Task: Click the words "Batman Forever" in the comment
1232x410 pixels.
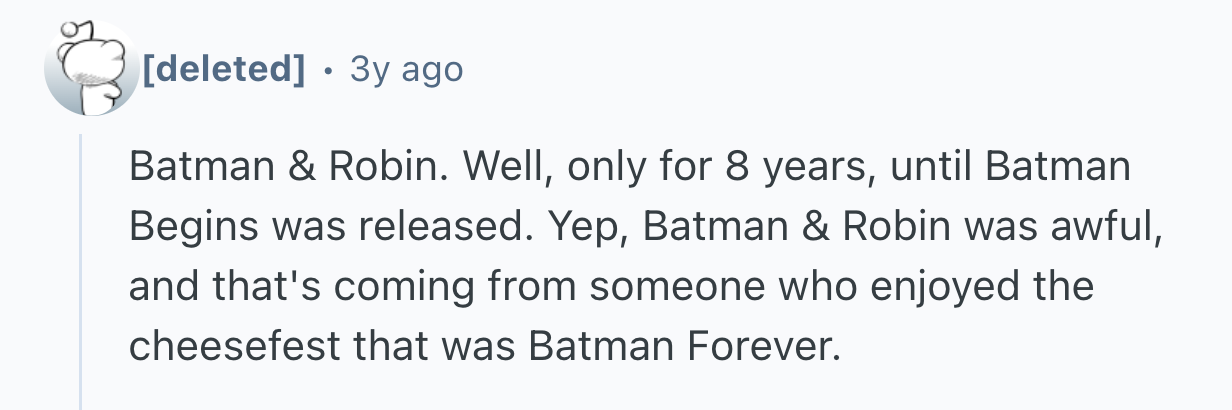Action: pos(679,347)
